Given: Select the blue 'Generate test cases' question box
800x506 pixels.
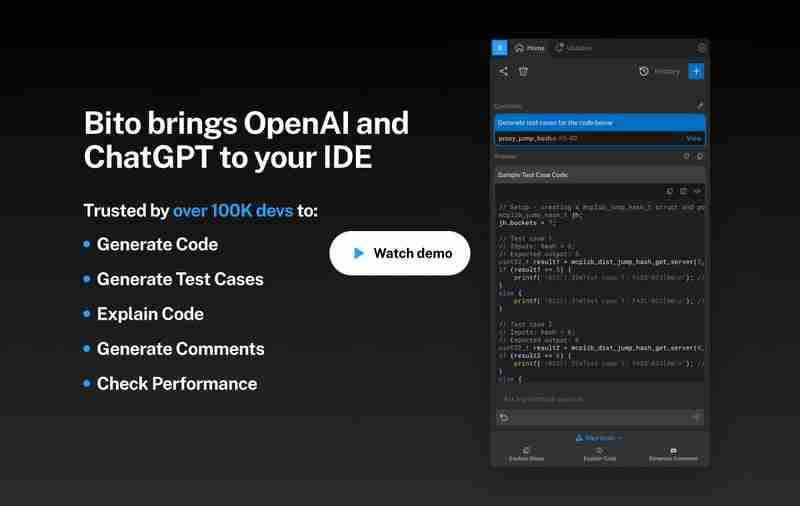Looking at the screenshot, I should tap(599, 123).
